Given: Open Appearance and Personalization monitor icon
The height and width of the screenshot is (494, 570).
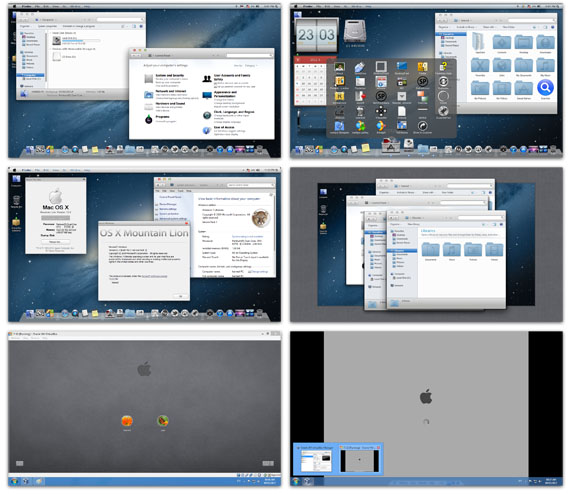Looking at the screenshot, I should (x=207, y=96).
